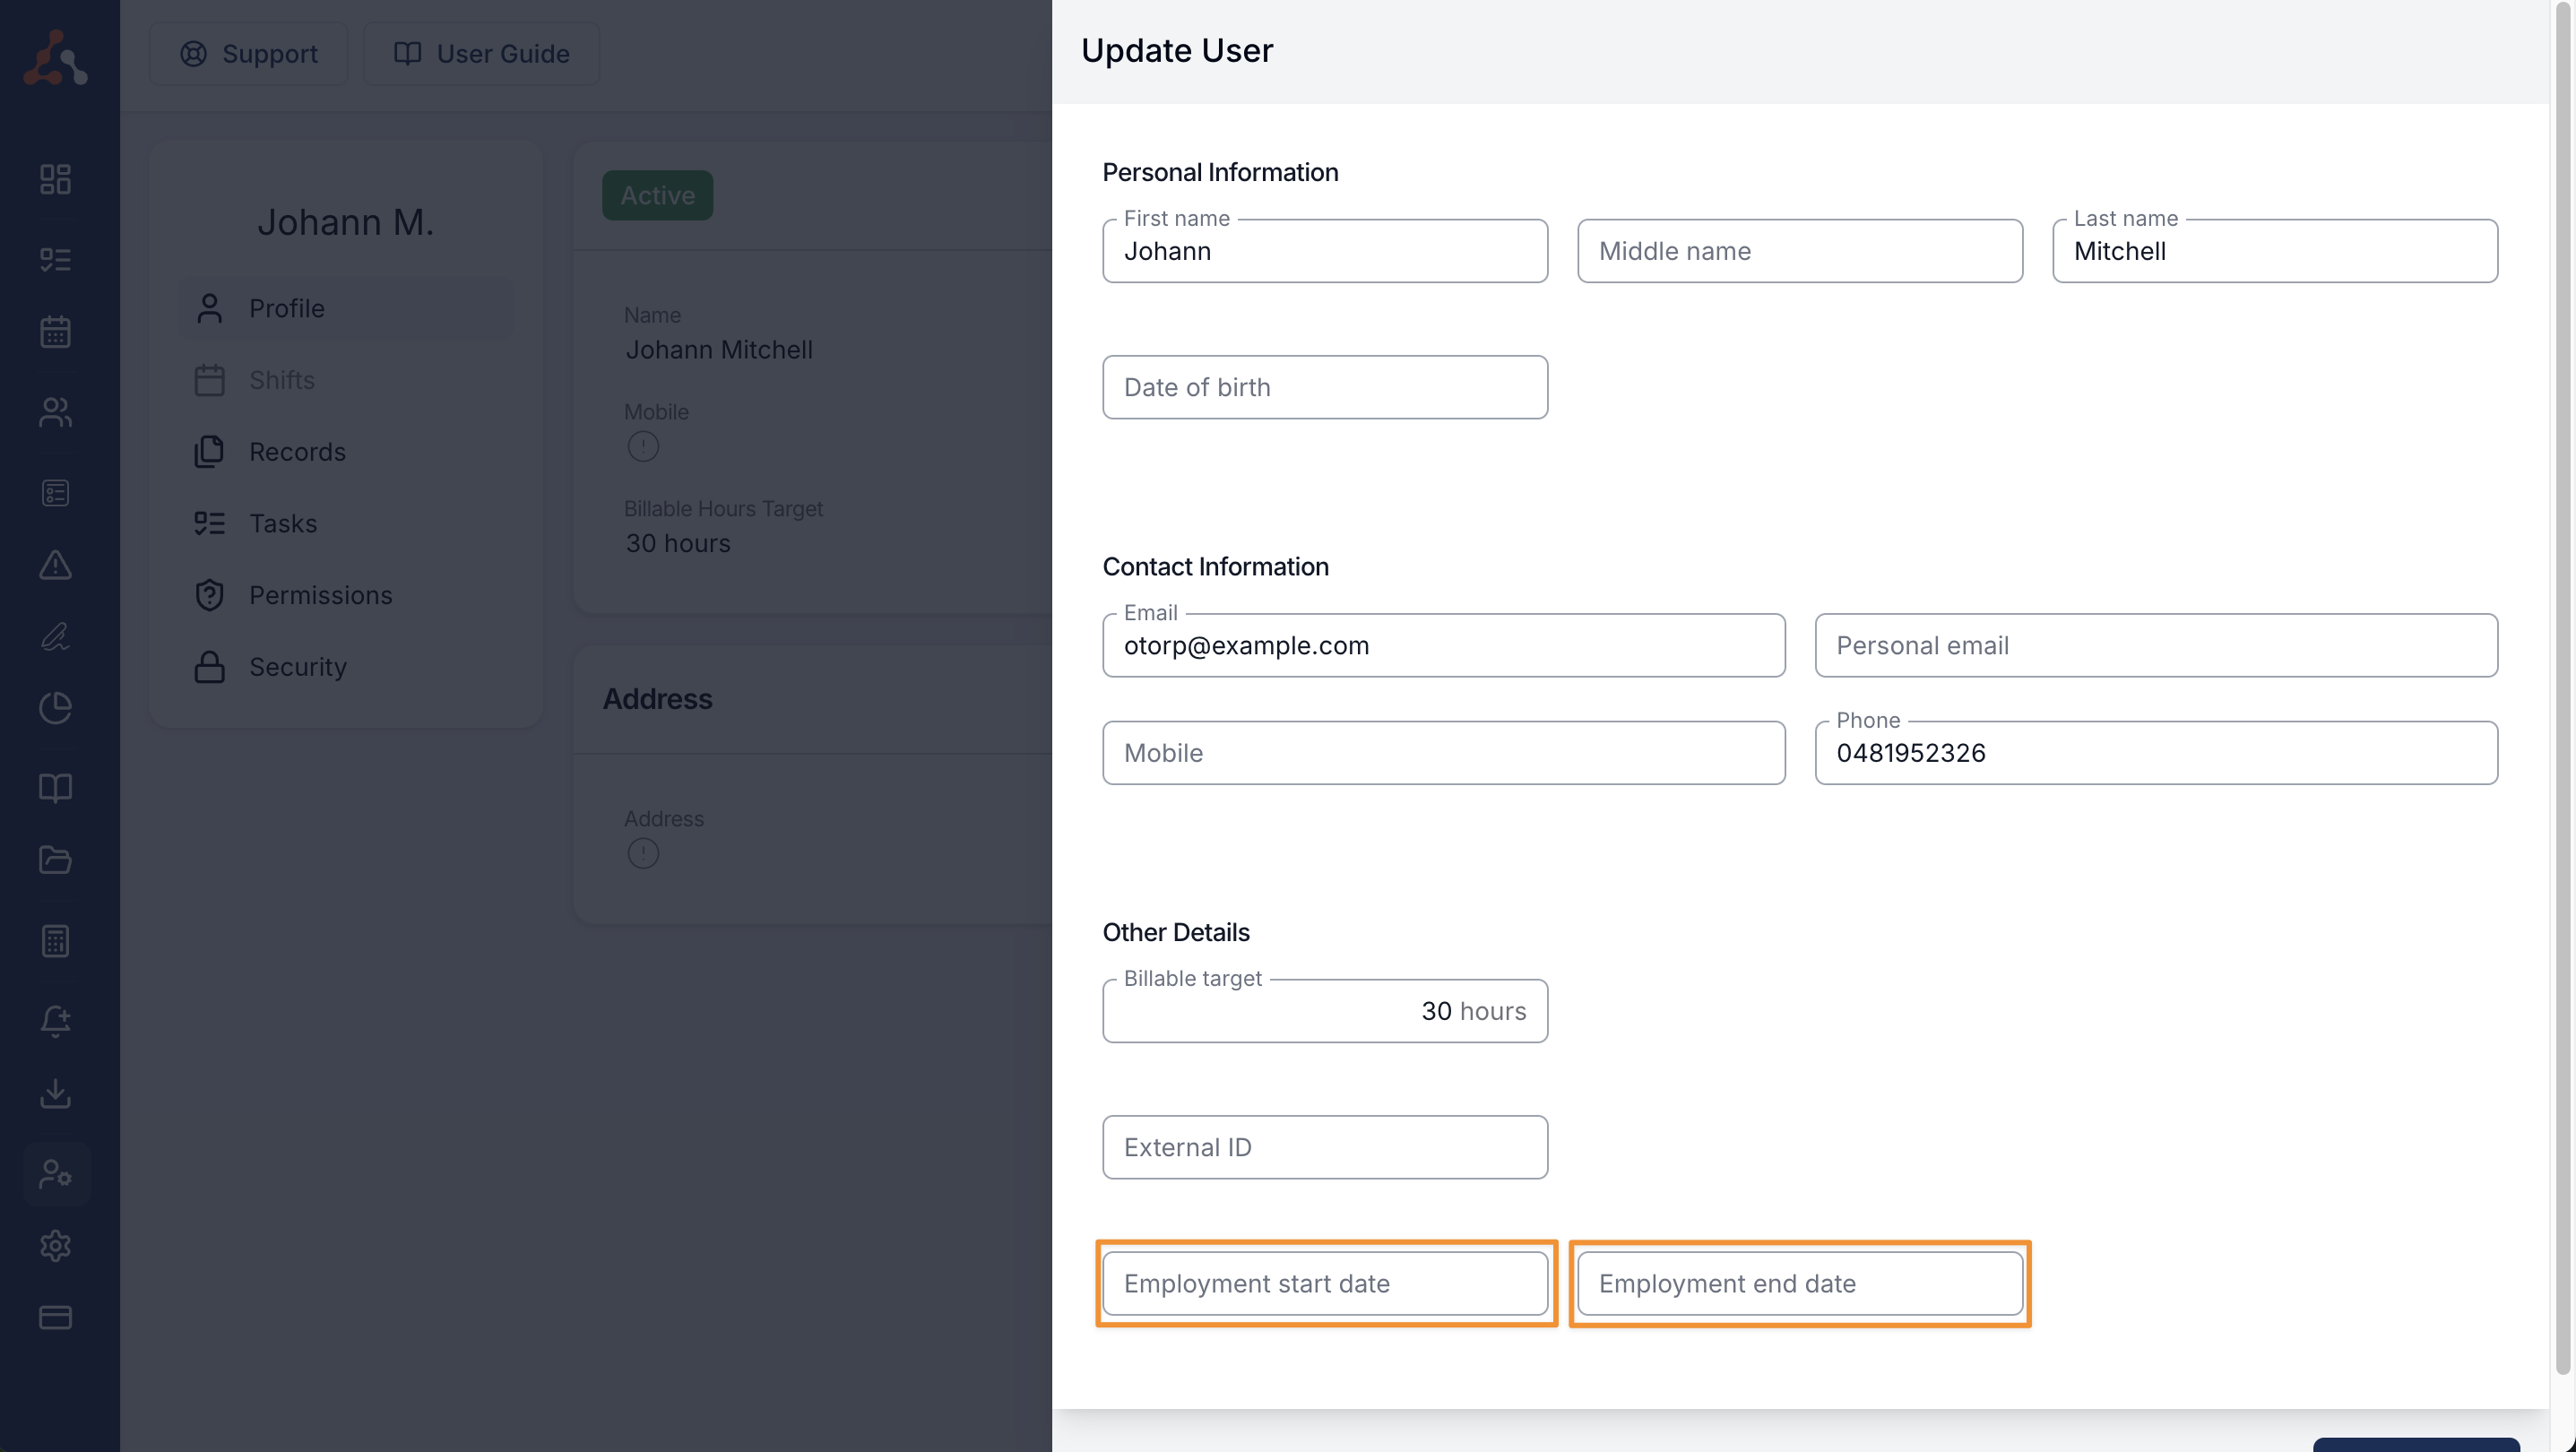The height and width of the screenshot is (1452, 2576).
Task: Open the settings gear icon in sidebar
Action: click(x=55, y=1246)
